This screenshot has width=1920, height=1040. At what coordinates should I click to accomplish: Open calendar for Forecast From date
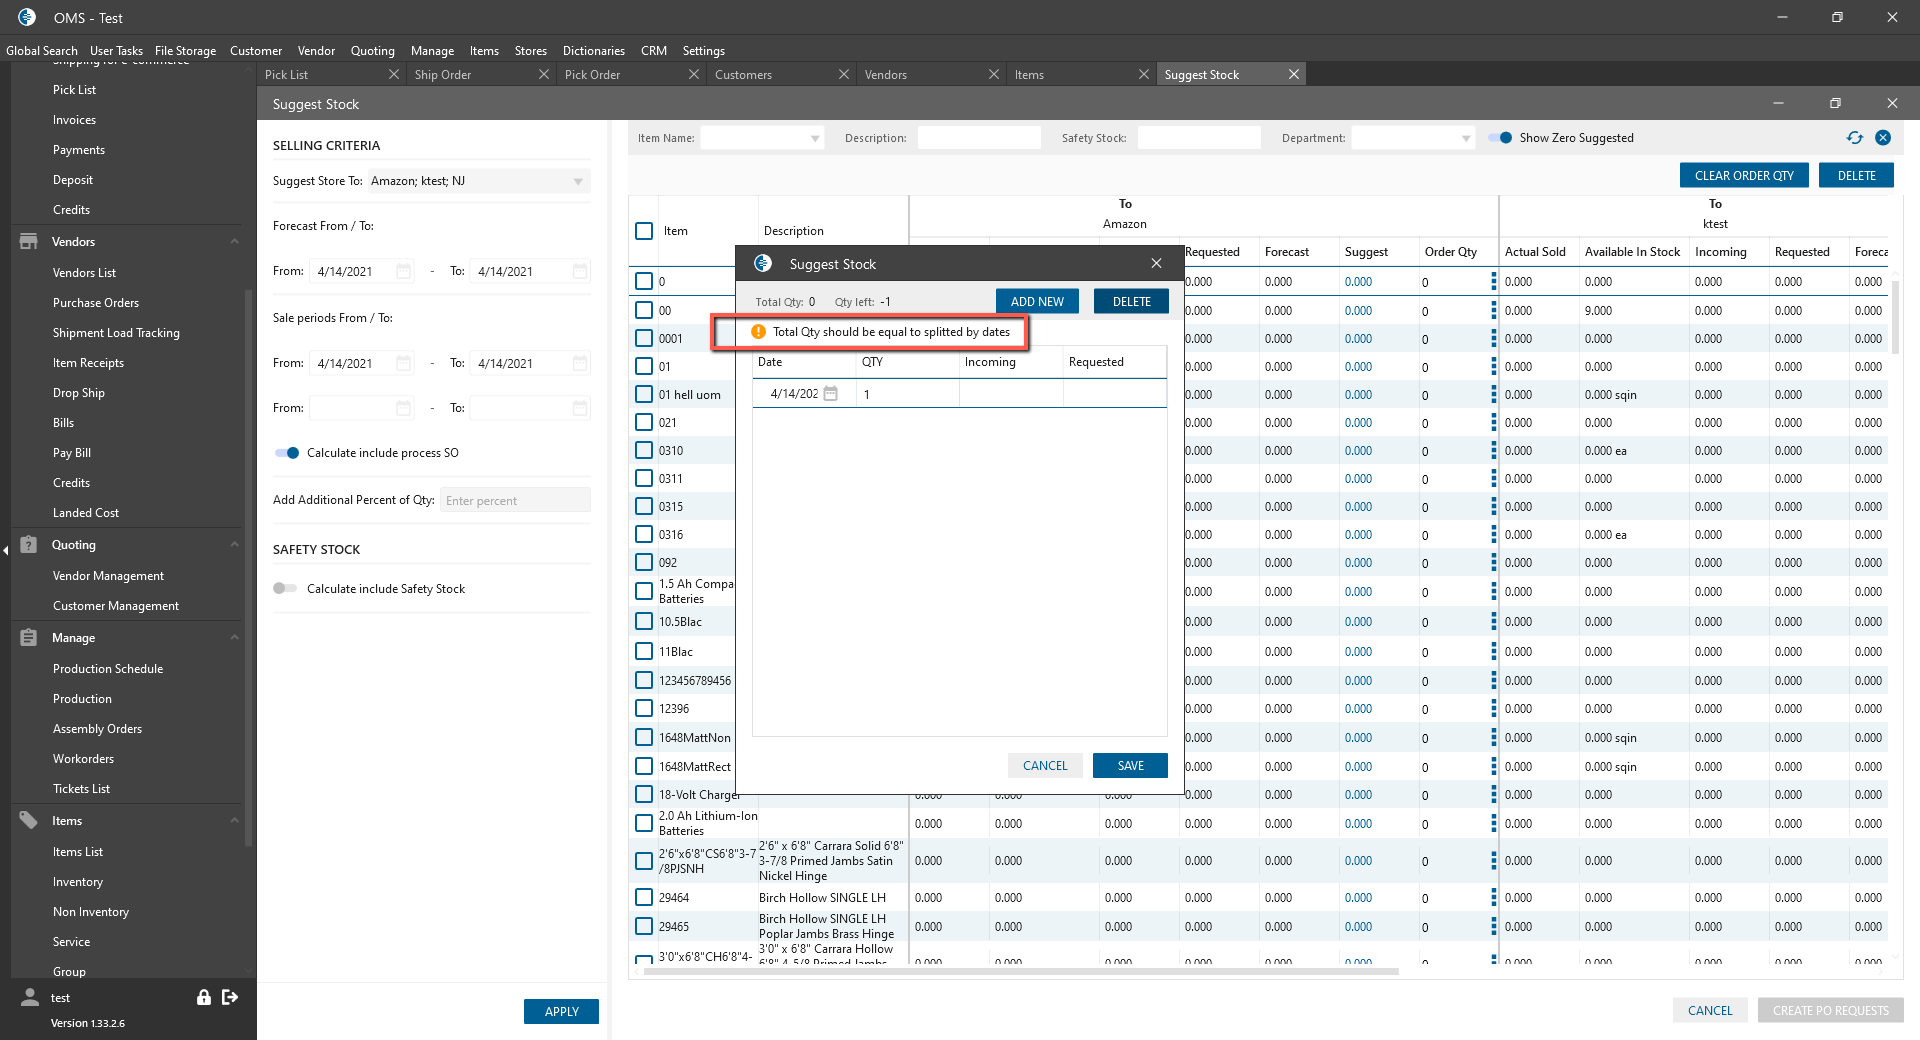click(403, 271)
